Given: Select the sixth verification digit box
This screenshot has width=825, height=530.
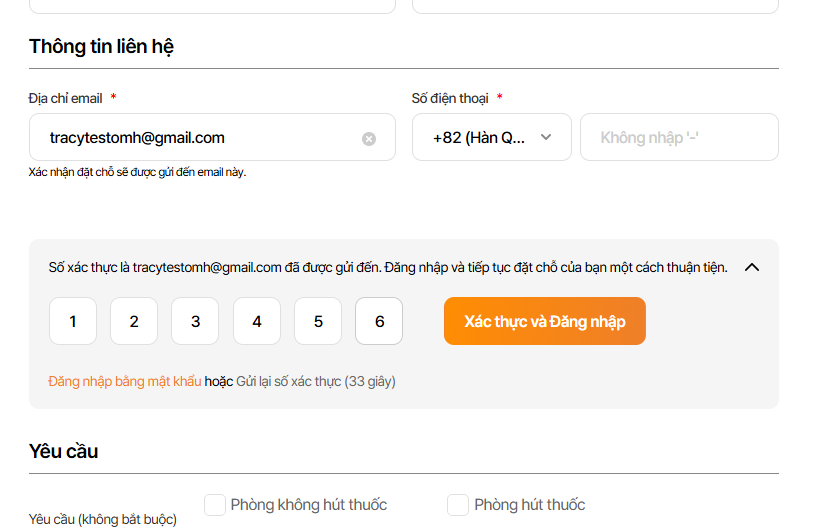Looking at the screenshot, I should pyautogui.click(x=379, y=322).
